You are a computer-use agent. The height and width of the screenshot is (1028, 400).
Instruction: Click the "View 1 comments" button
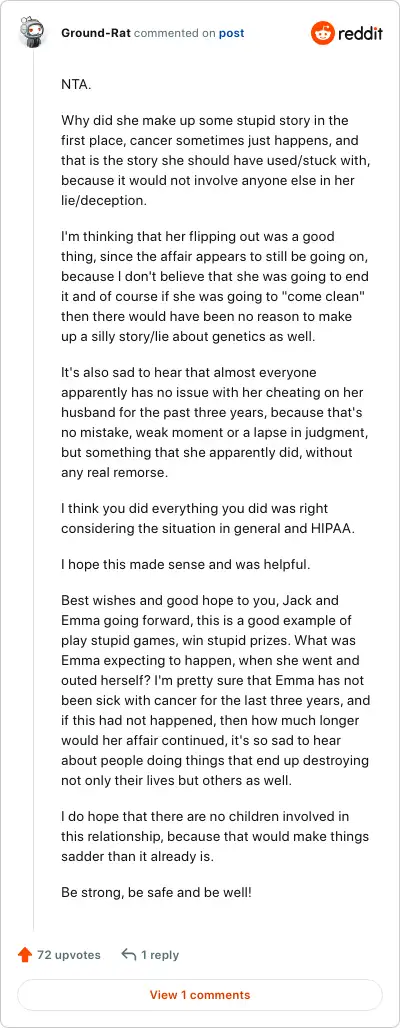coord(200,995)
